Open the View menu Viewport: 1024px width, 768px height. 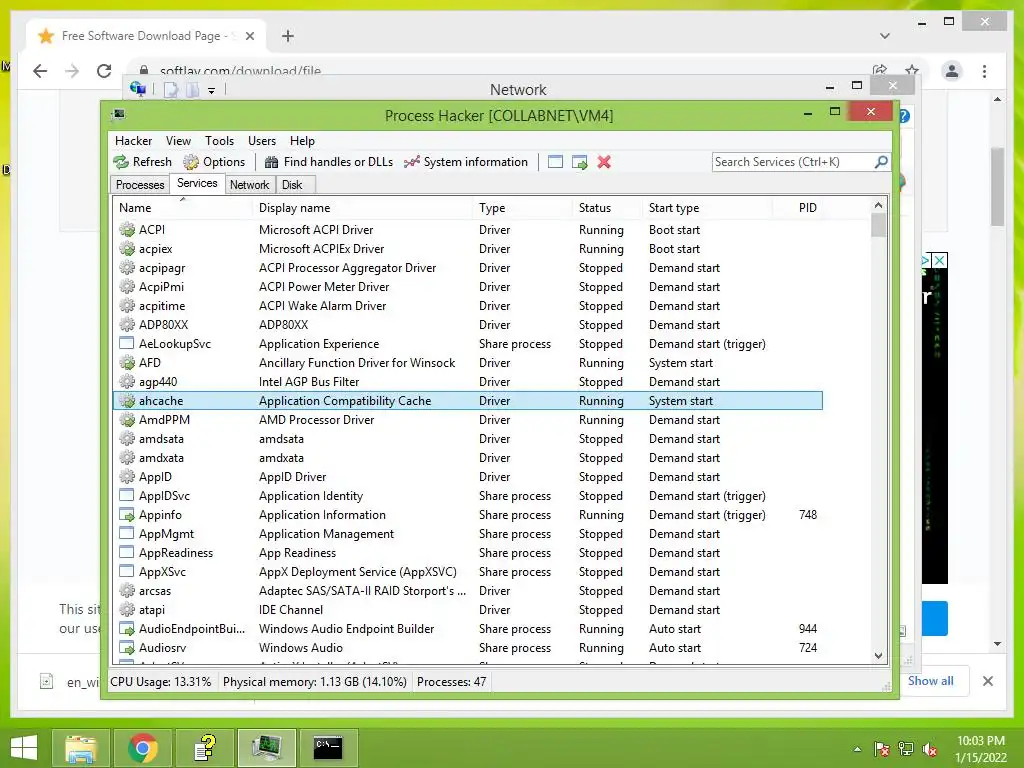[x=178, y=140]
